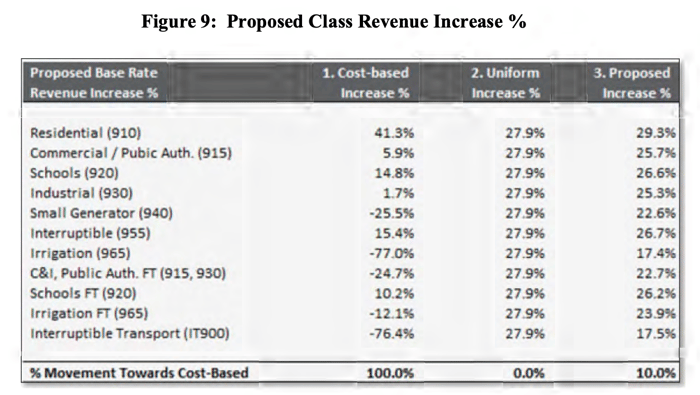The width and height of the screenshot is (700, 395).
Task: Click the 0.0% movement value
Action: (x=529, y=373)
